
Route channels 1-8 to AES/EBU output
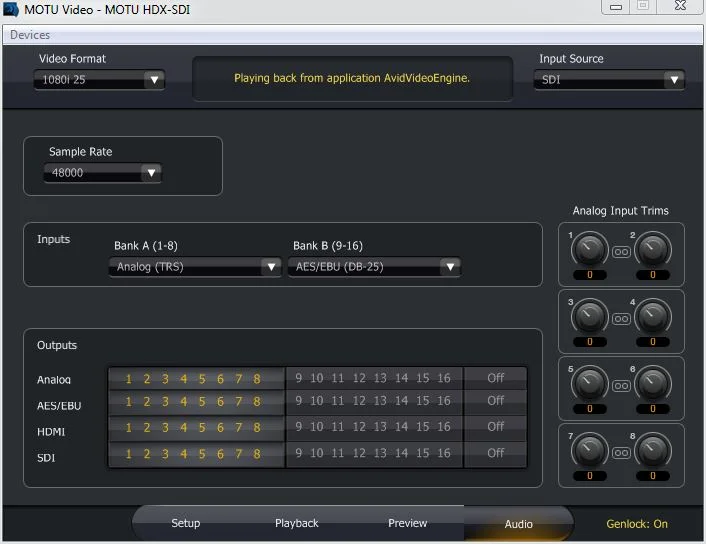pyautogui.click(x=196, y=401)
